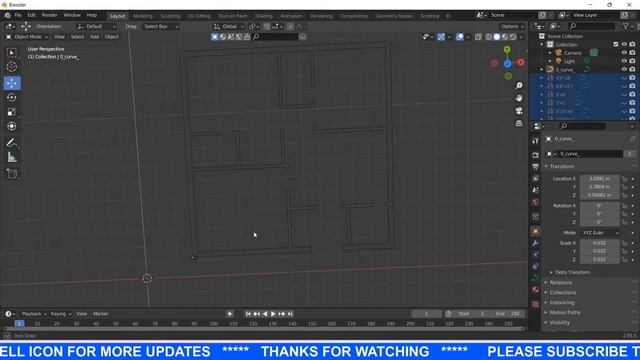Hide Camera object in outliner
This screenshot has width=640, height=360.
pos(624,53)
